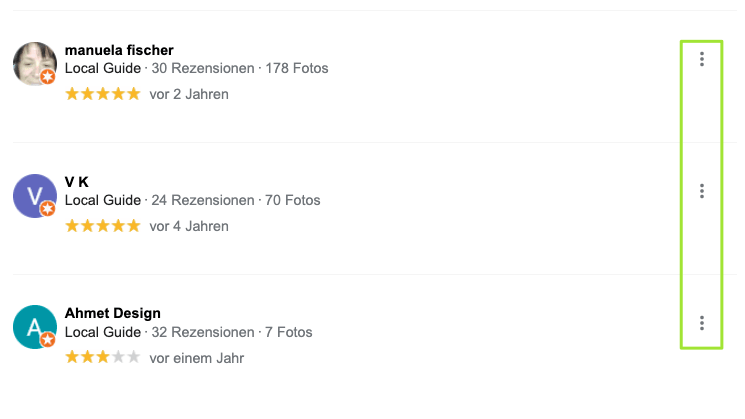
Task: Click Local Guide badge on V K's avatar
Action: point(48,209)
